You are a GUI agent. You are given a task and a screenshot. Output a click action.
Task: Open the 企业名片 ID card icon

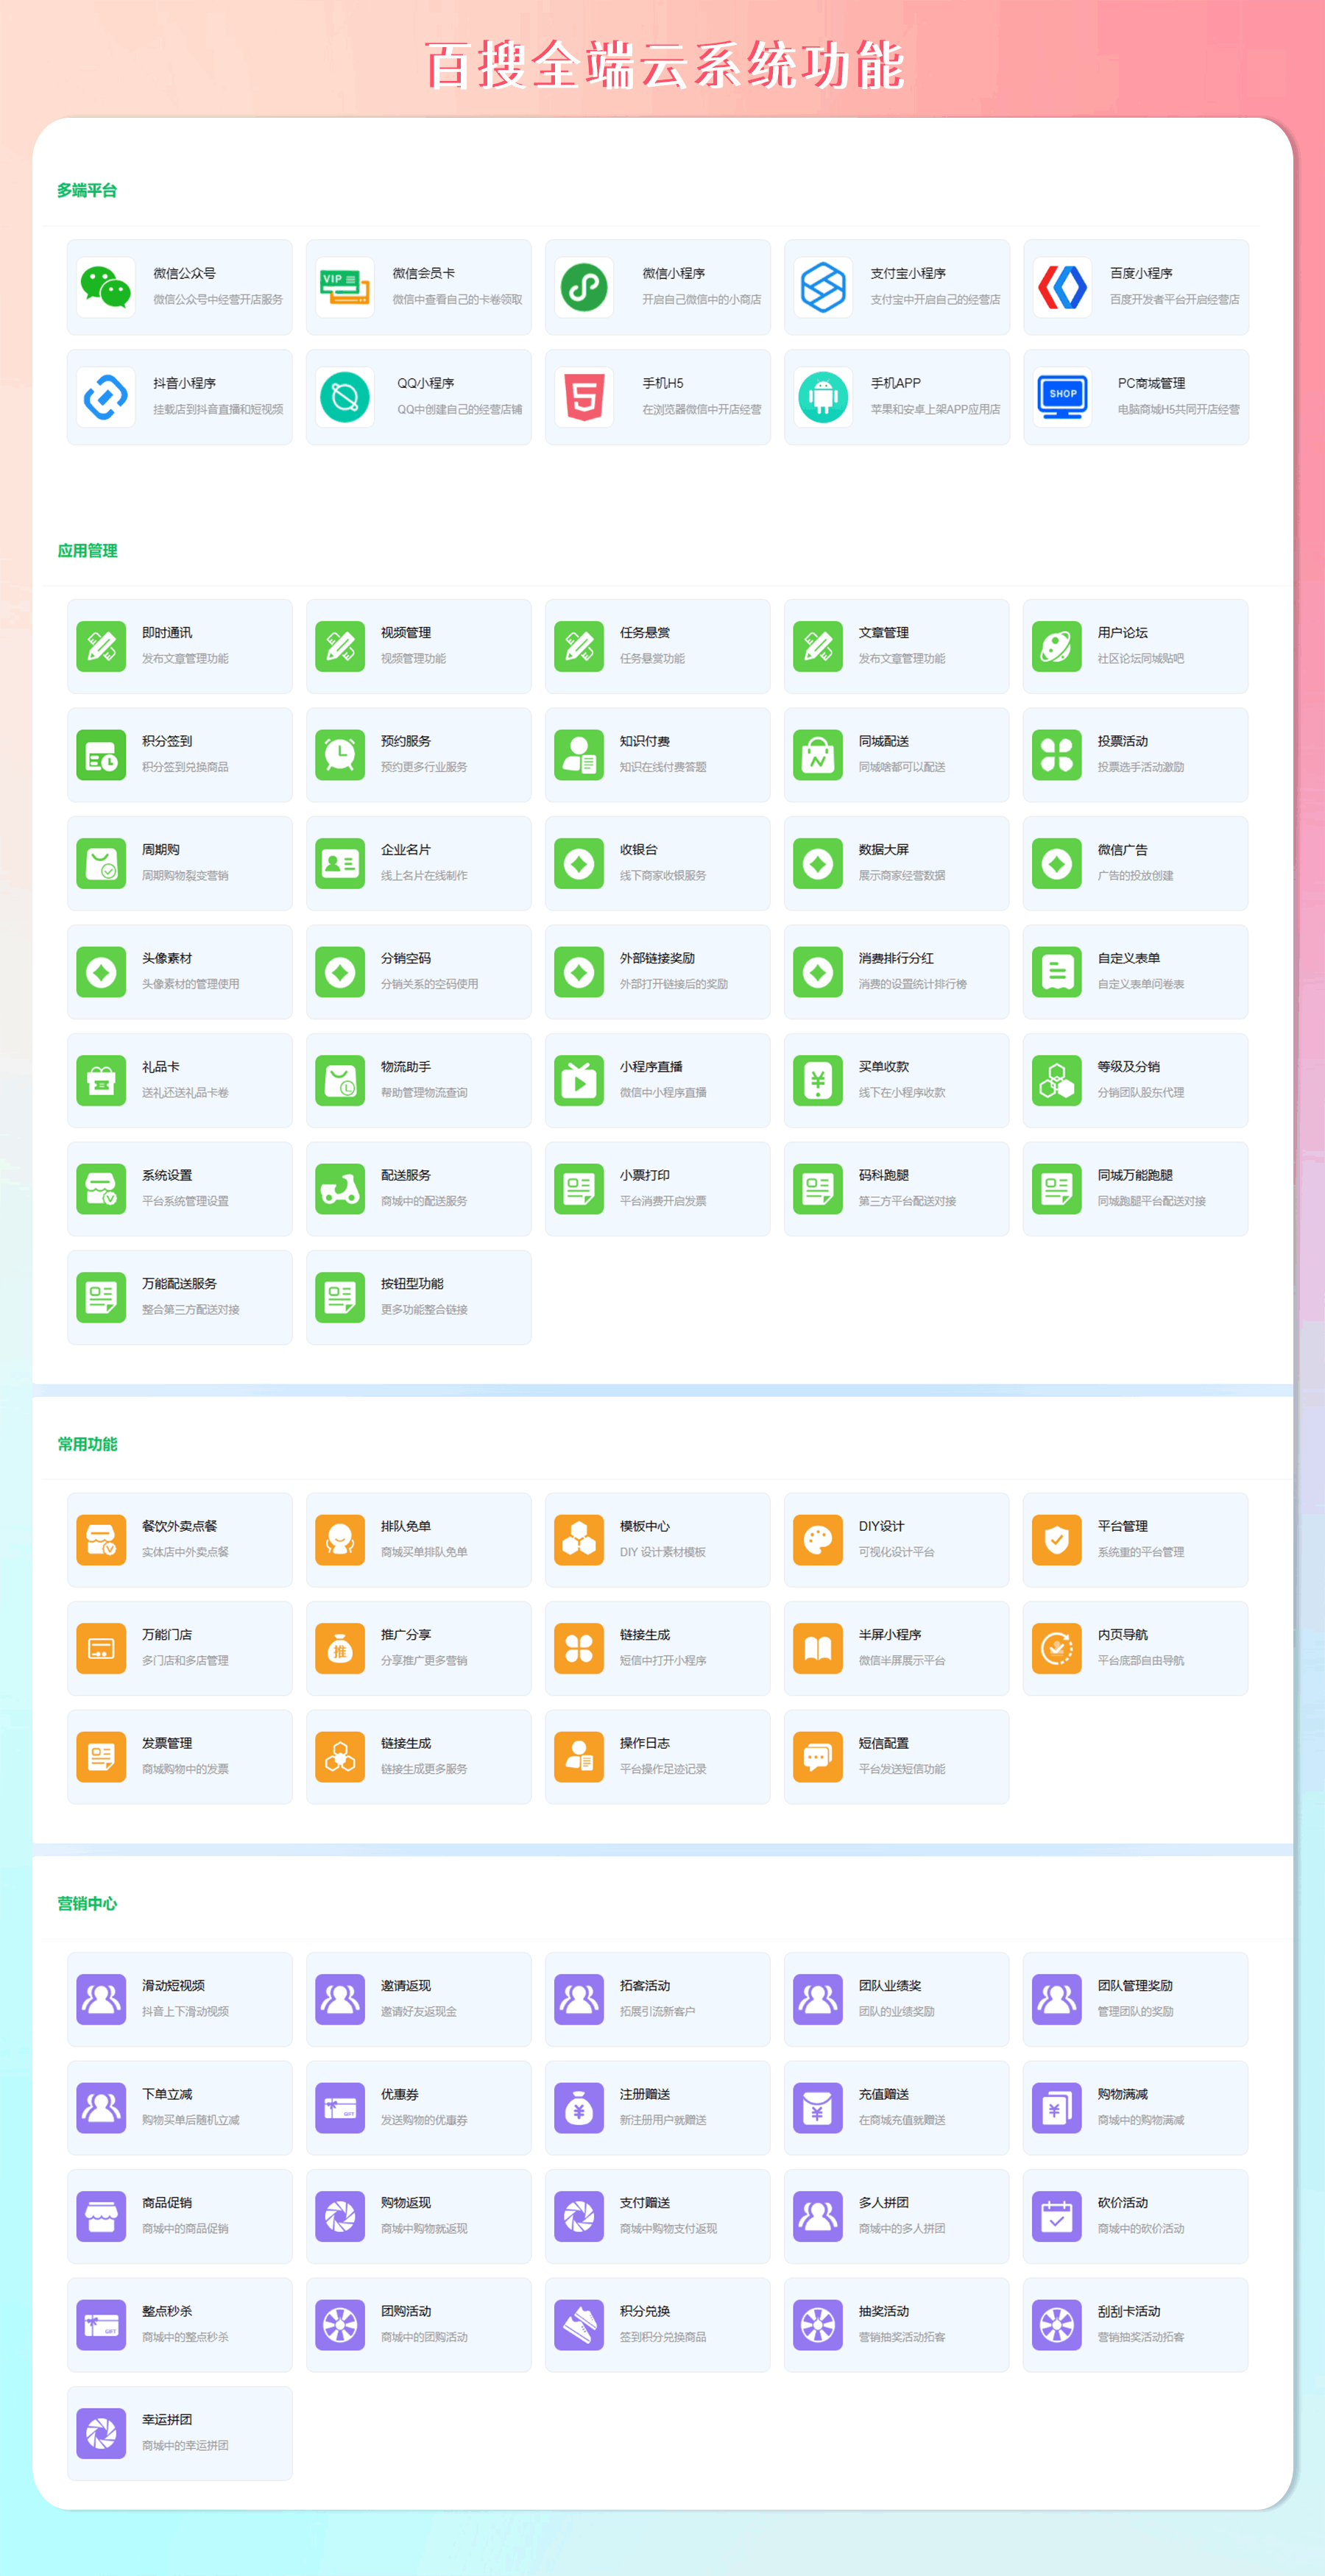coord(340,863)
